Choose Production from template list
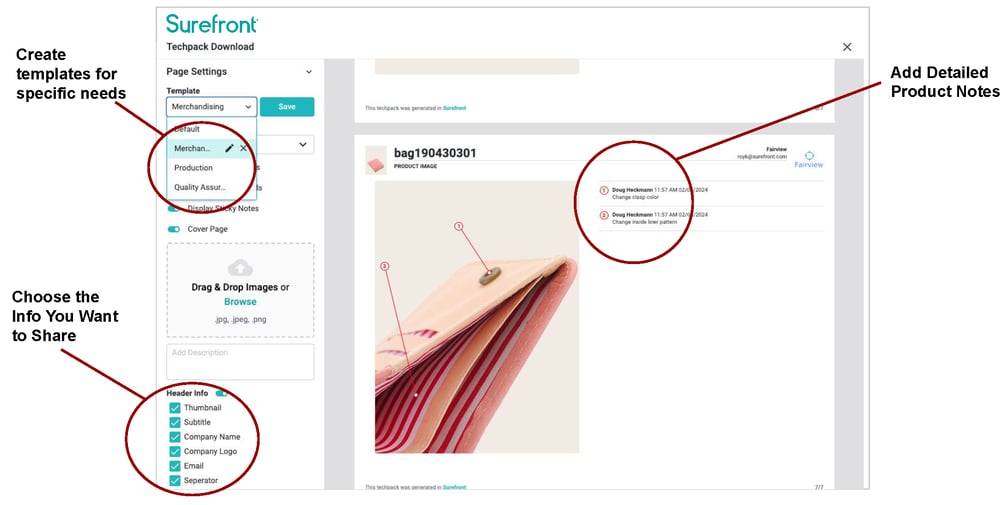The width and height of the screenshot is (1008, 505). coord(194,168)
